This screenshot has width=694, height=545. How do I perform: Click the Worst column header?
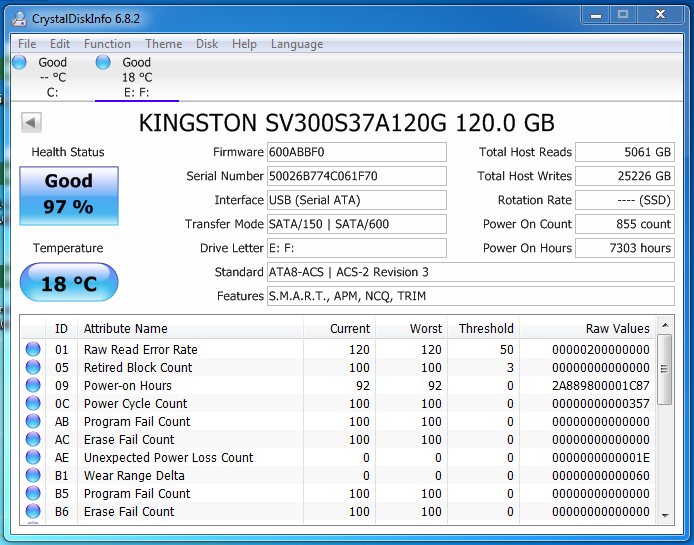[412, 328]
